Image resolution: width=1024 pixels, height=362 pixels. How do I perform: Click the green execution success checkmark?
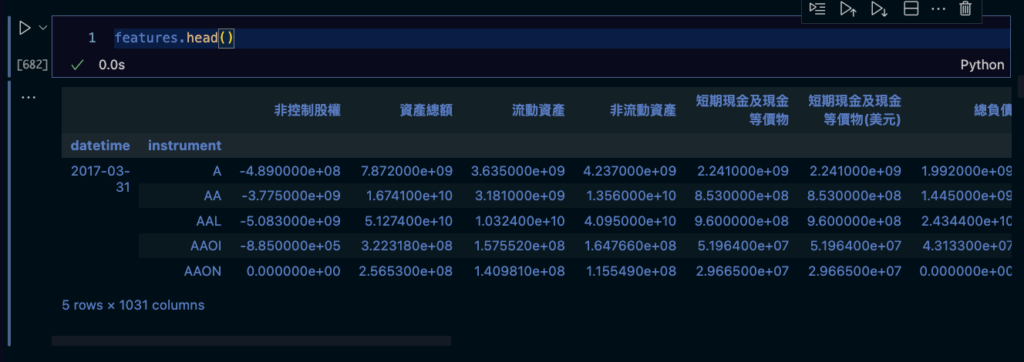coord(78,65)
